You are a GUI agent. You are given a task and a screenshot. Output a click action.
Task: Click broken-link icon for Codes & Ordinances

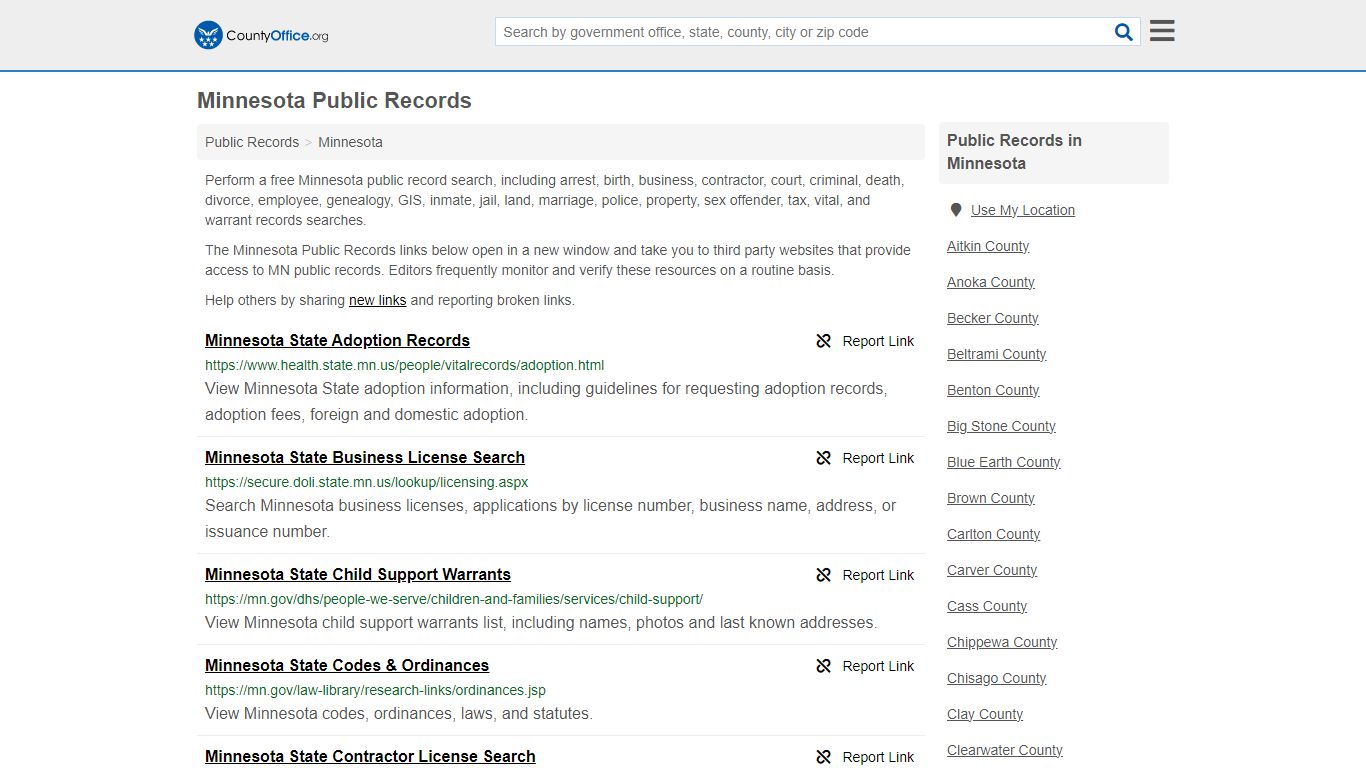click(x=824, y=666)
